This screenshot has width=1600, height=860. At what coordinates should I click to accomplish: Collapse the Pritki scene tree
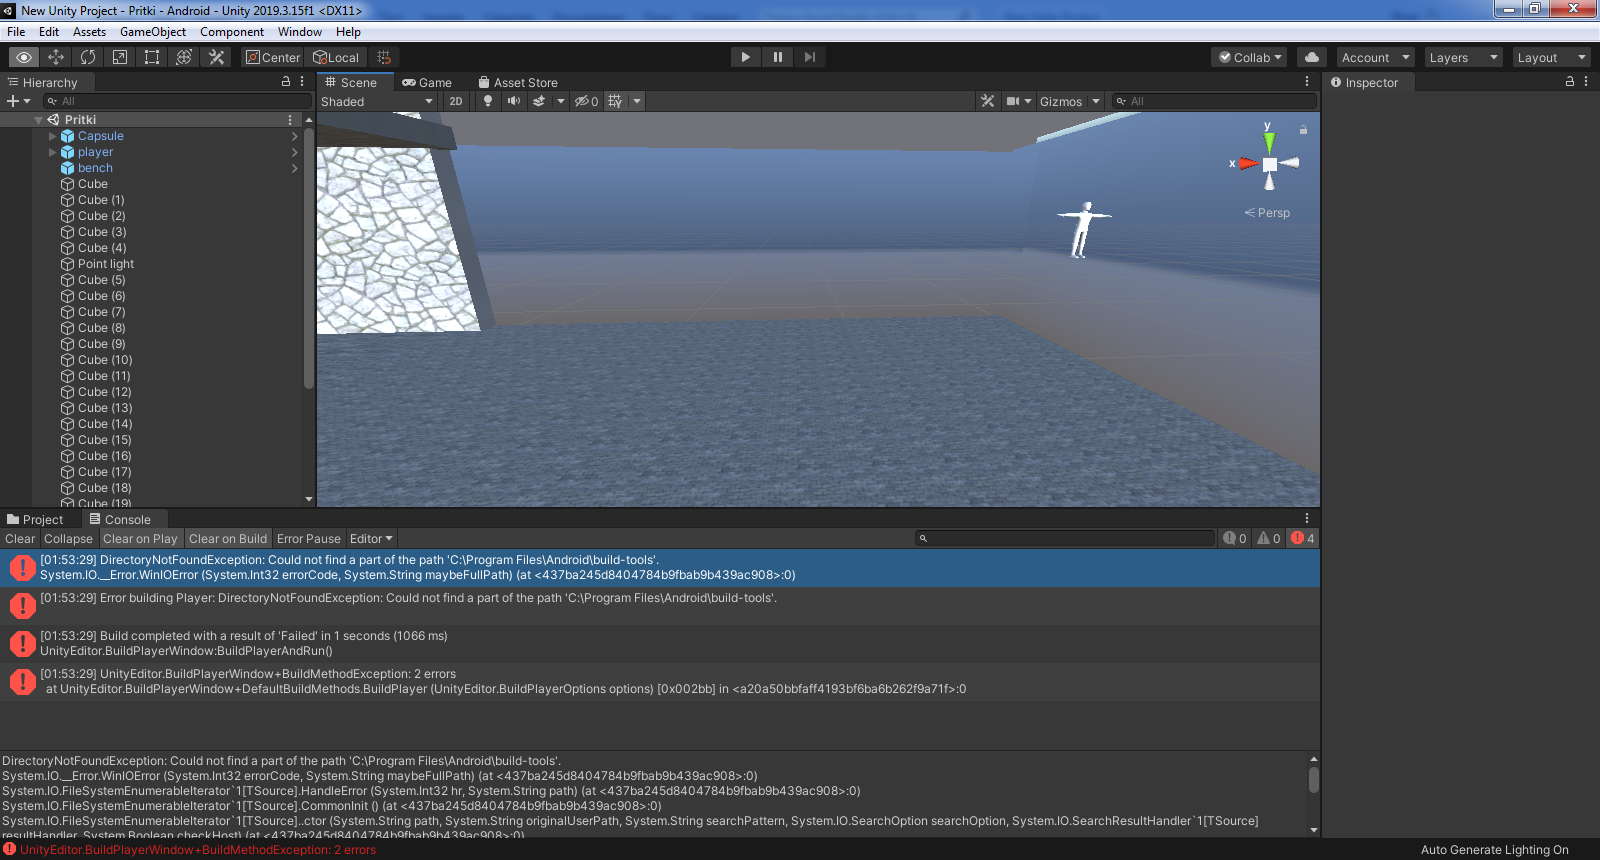click(38, 120)
